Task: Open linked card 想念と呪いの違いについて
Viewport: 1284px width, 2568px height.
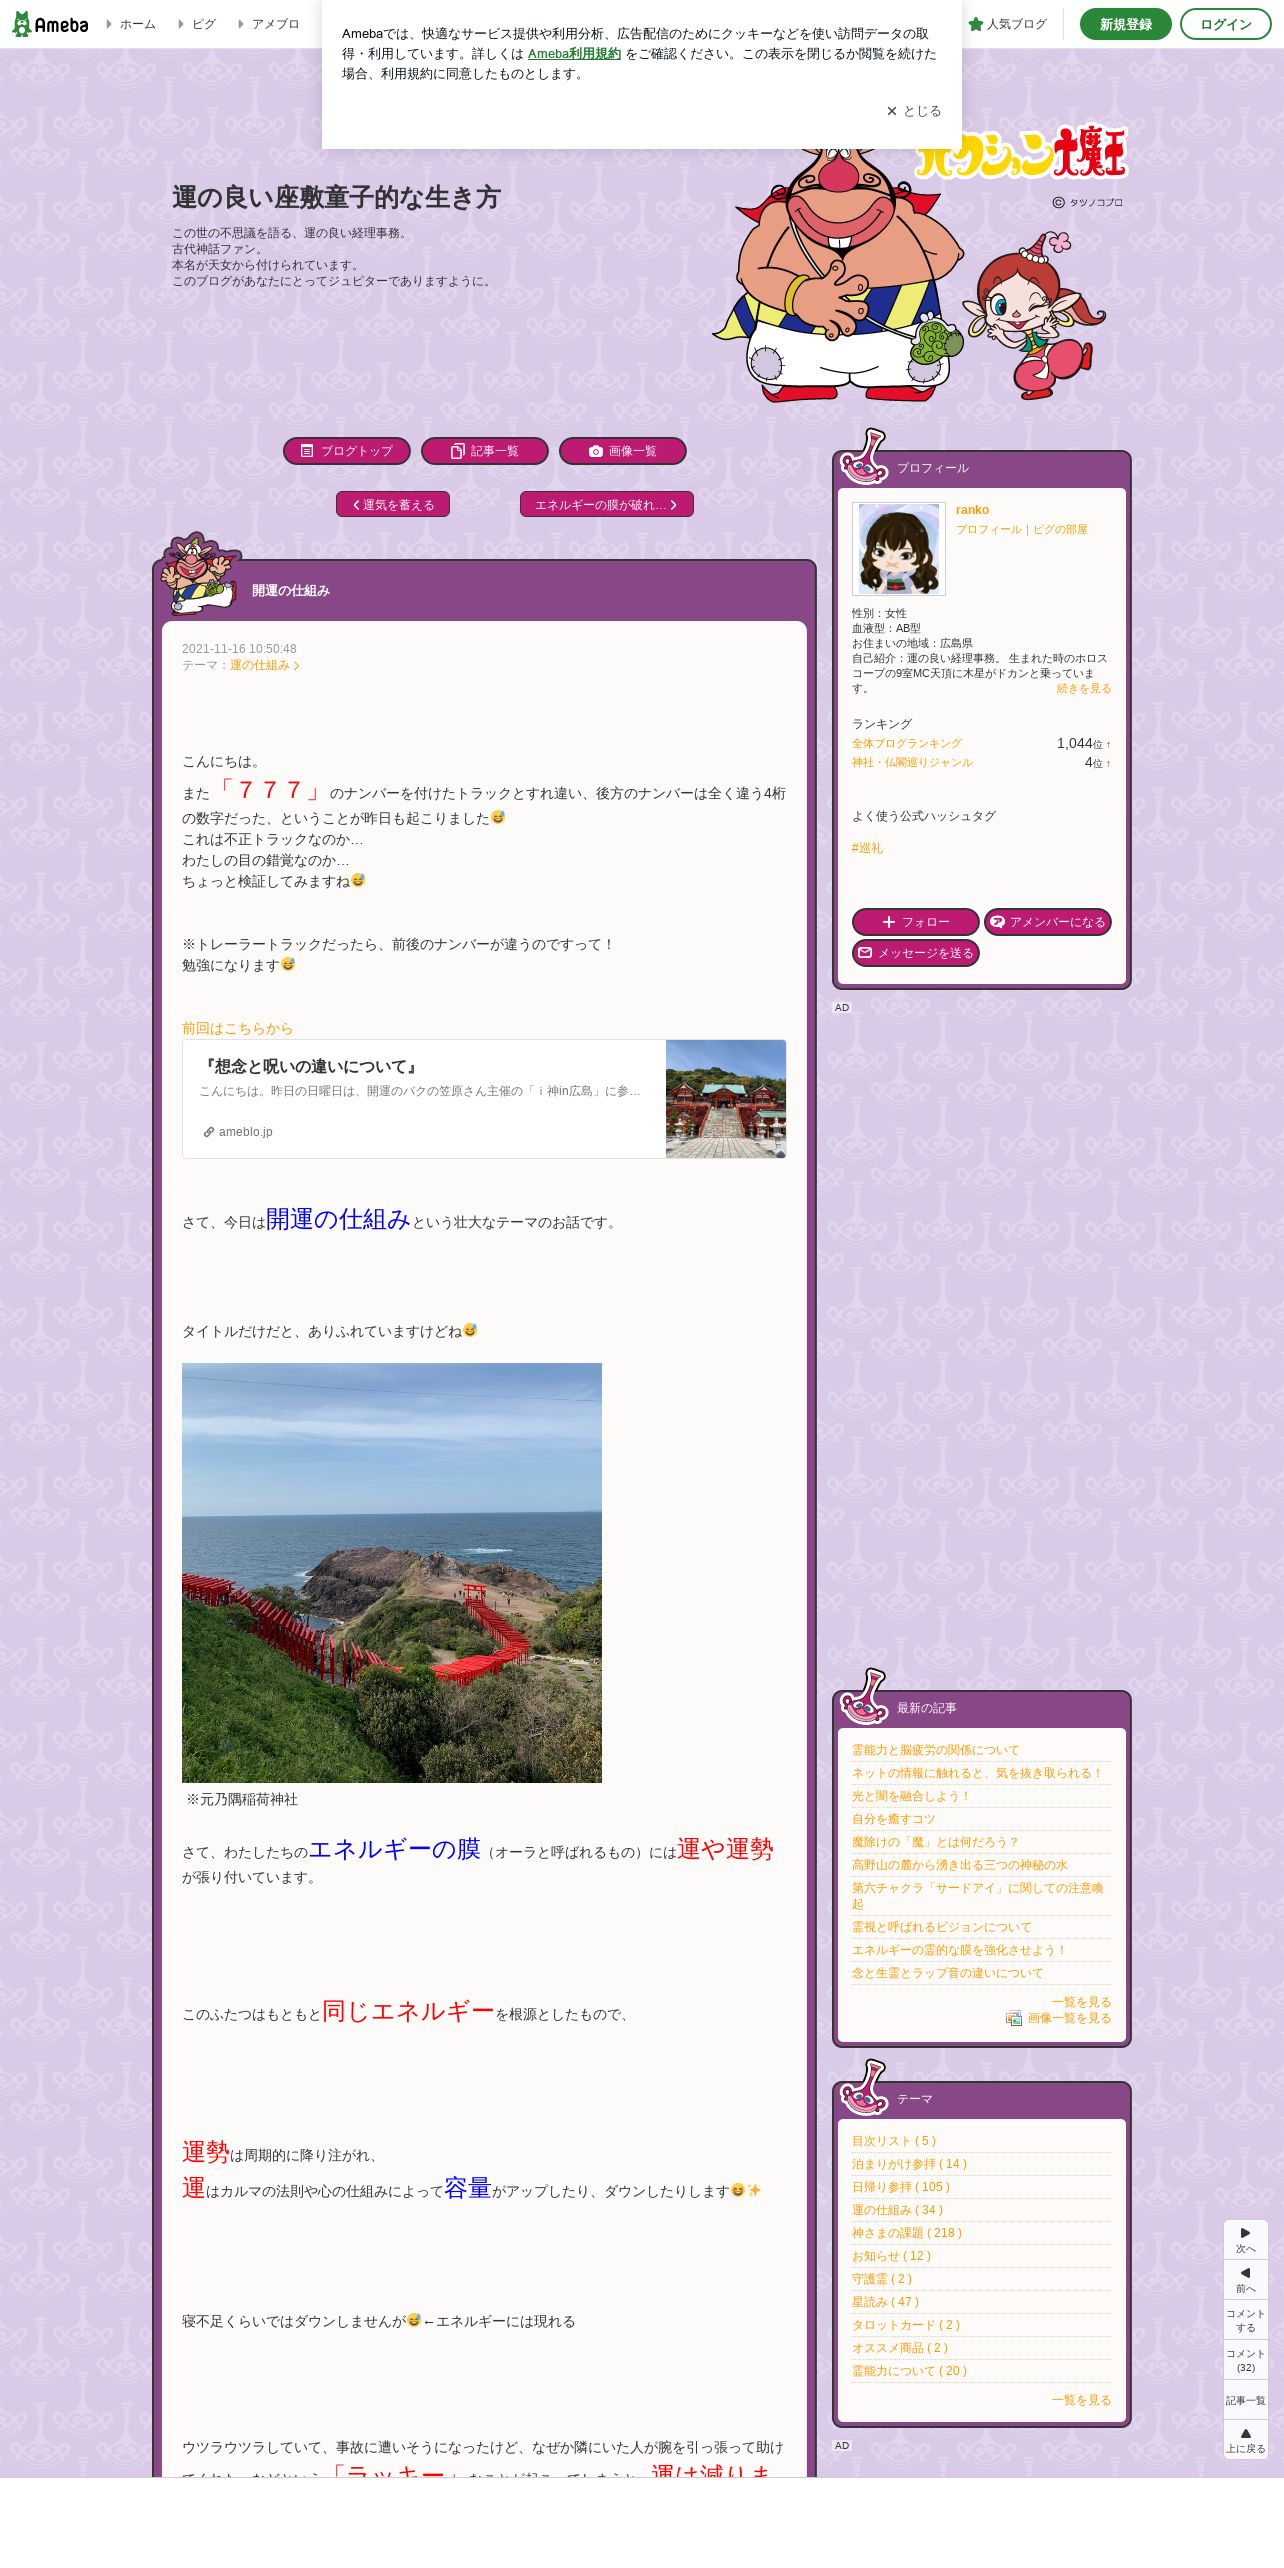Action: click(x=484, y=1099)
